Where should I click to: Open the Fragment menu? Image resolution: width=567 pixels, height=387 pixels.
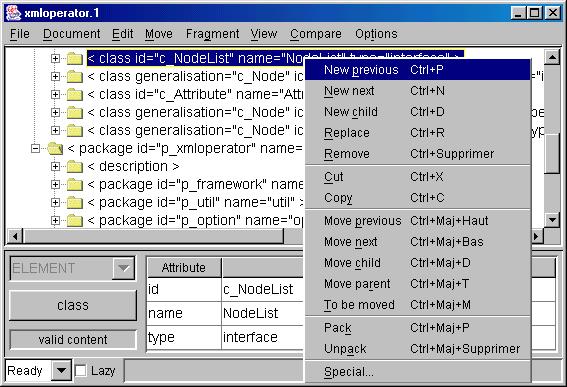[x=212, y=34]
